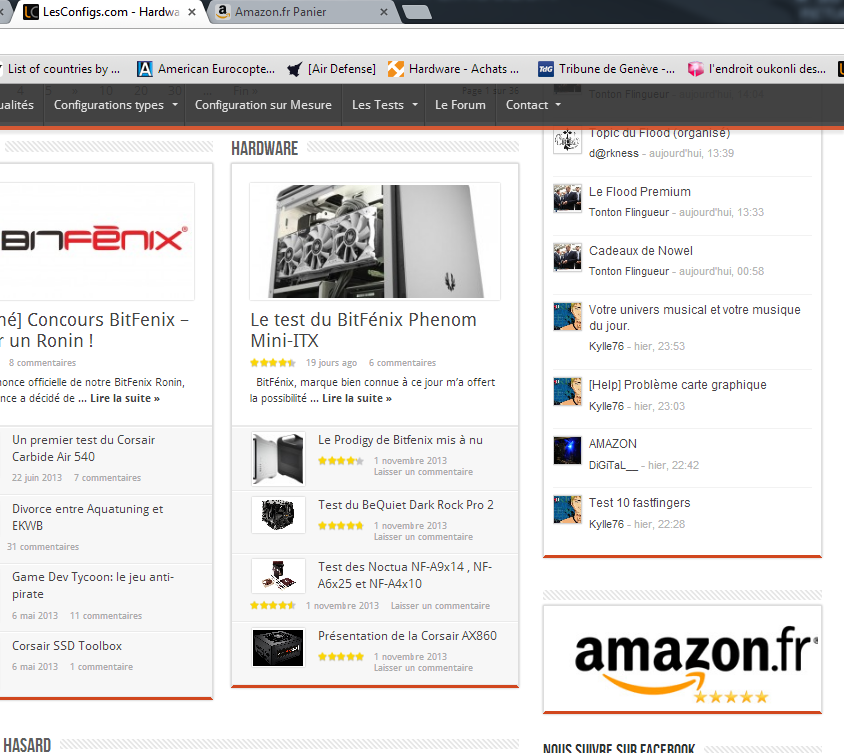
Task: Expand the Les Tests dropdown arrow
Action: tap(415, 104)
